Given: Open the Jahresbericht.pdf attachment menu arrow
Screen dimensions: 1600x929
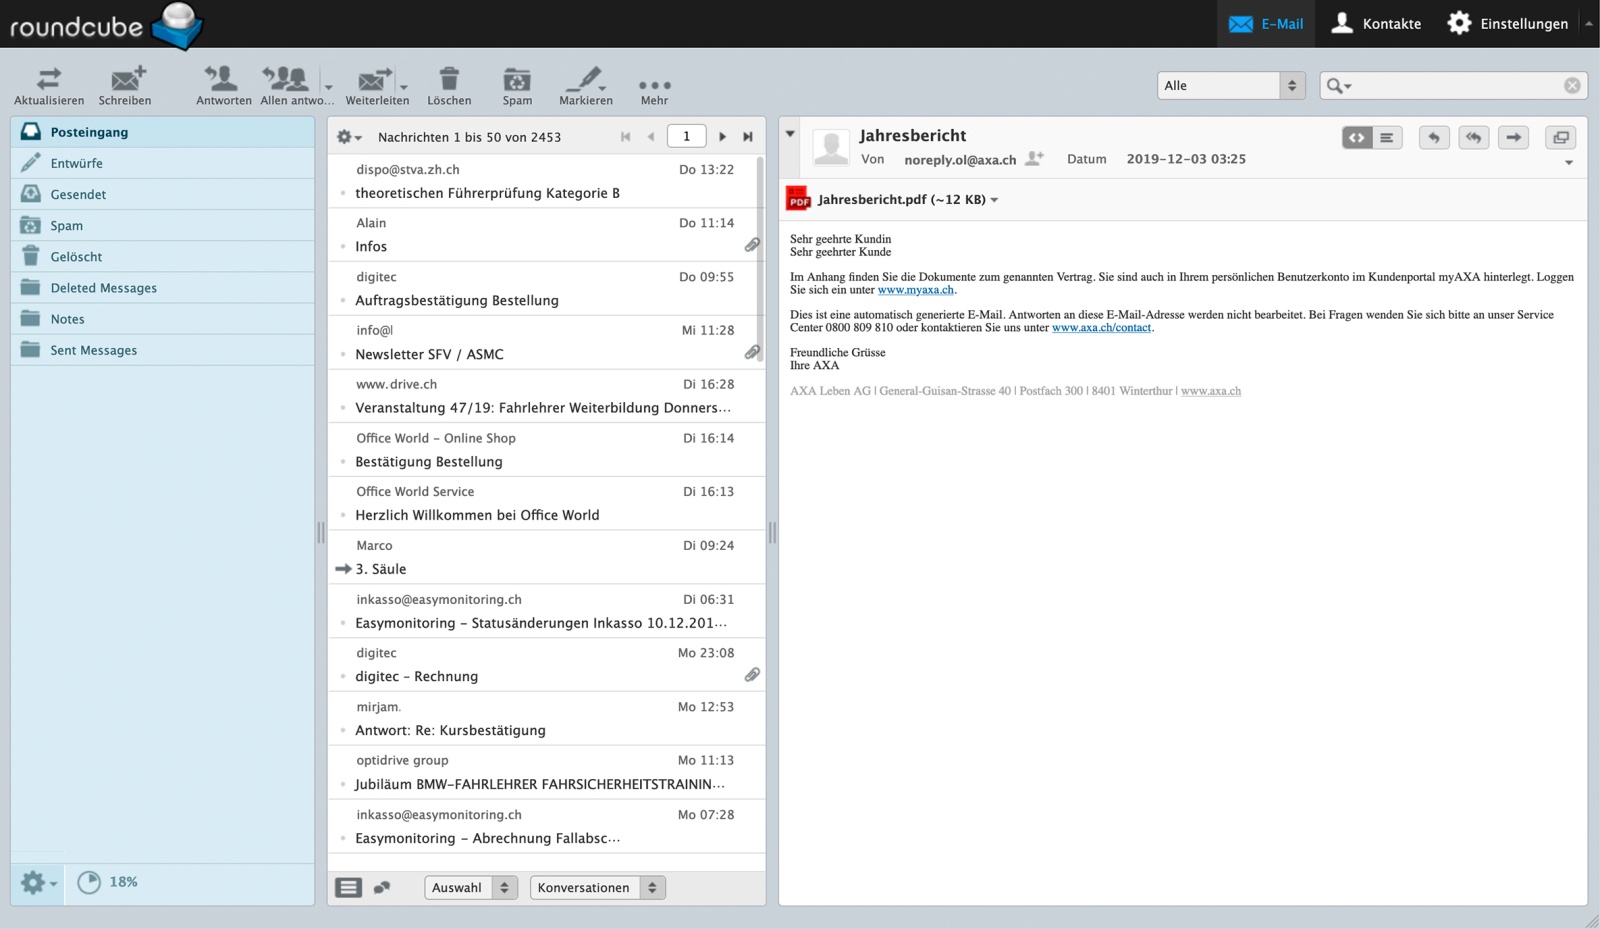Looking at the screenshot, I should click(994, 200).
